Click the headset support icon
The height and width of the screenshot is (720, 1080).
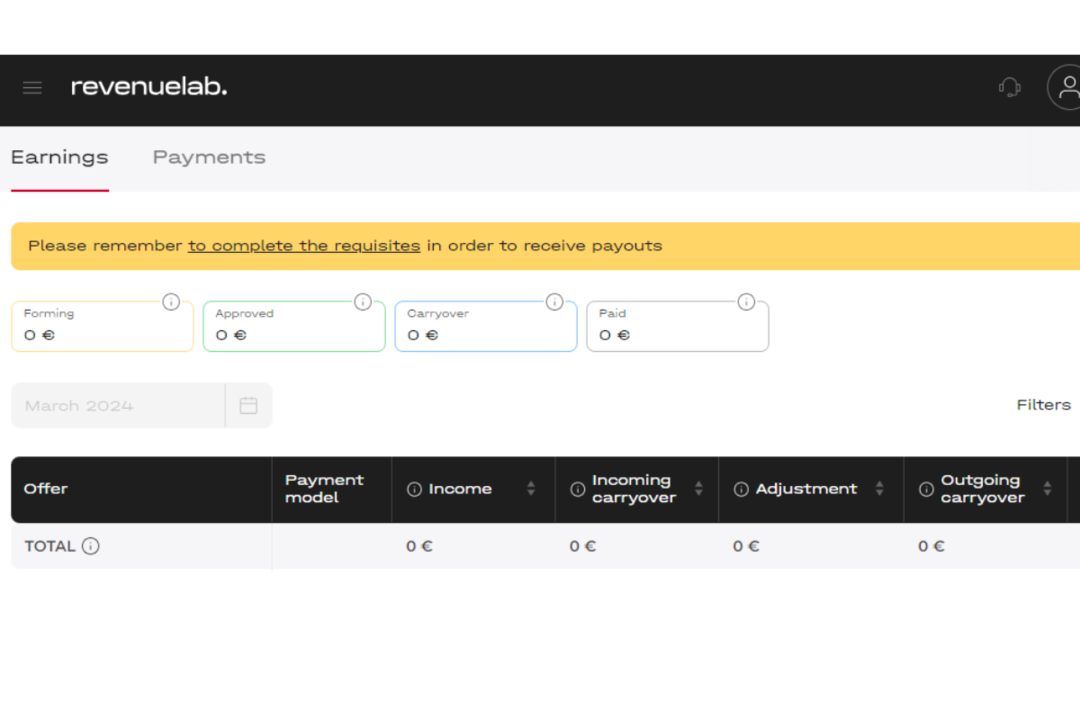pos(1009,87)
